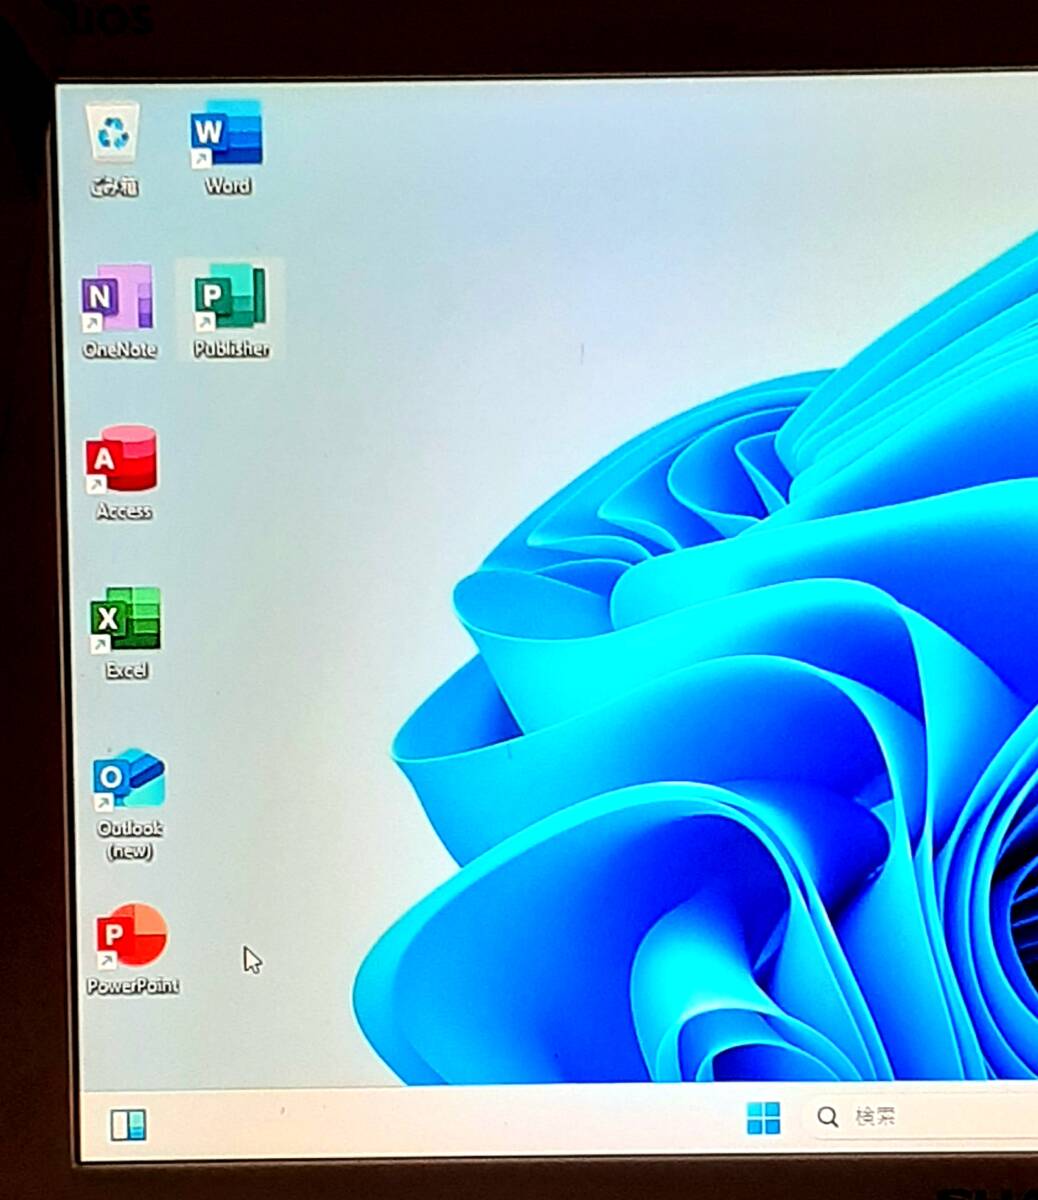The image size is (1038, 1200).
Task: Open the widgets button on the taskbar
Action: coord(128,1125)
